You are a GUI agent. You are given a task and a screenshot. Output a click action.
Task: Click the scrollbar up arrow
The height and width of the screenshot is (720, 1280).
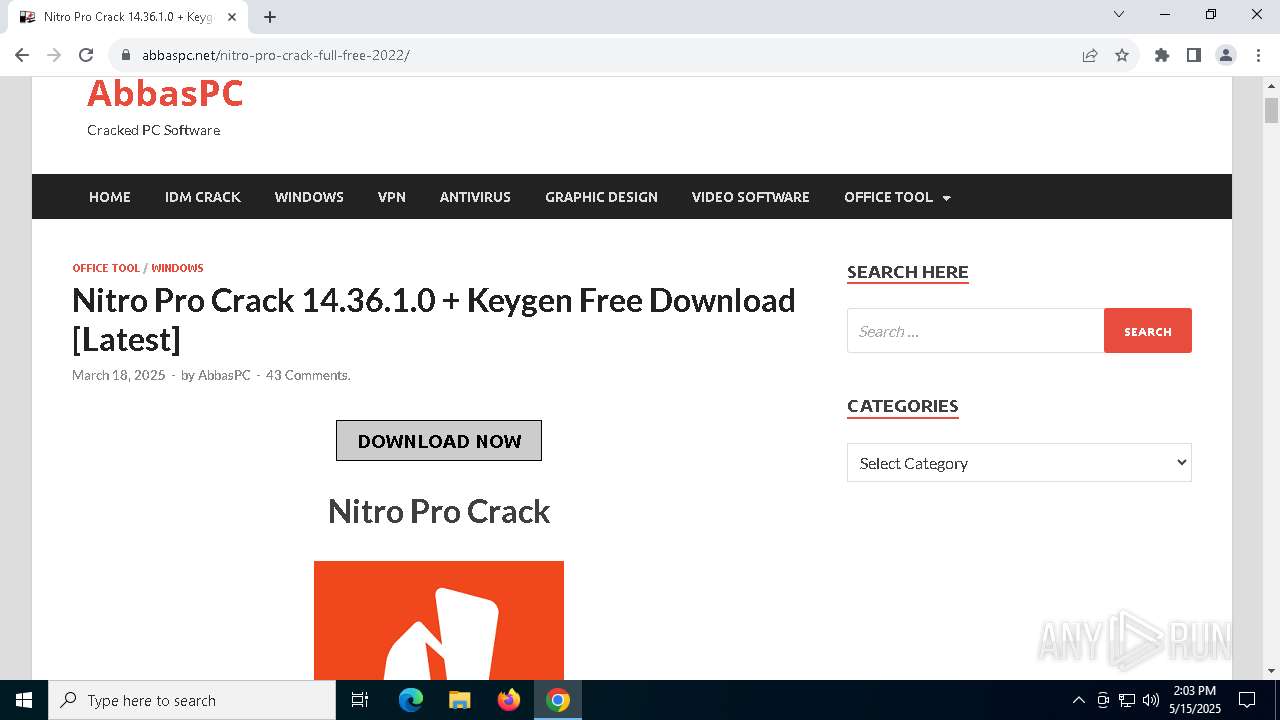(1272, 85)
